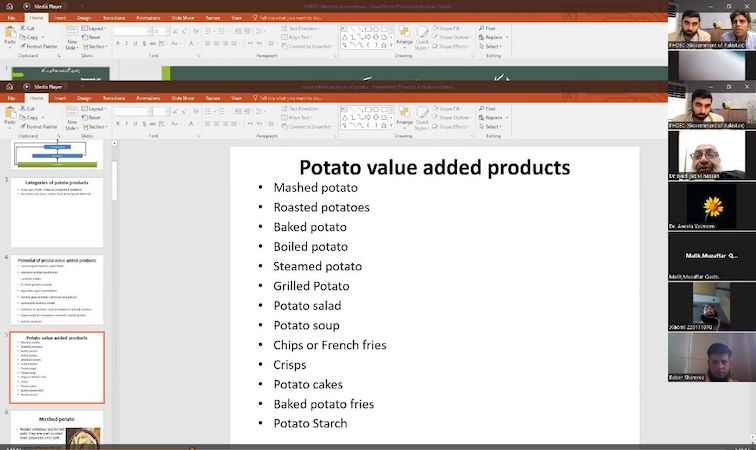The width and height of the screenshot is (756, 450).
Task: Open Slide Show tab in the lower ribbon
Action: 182,98
